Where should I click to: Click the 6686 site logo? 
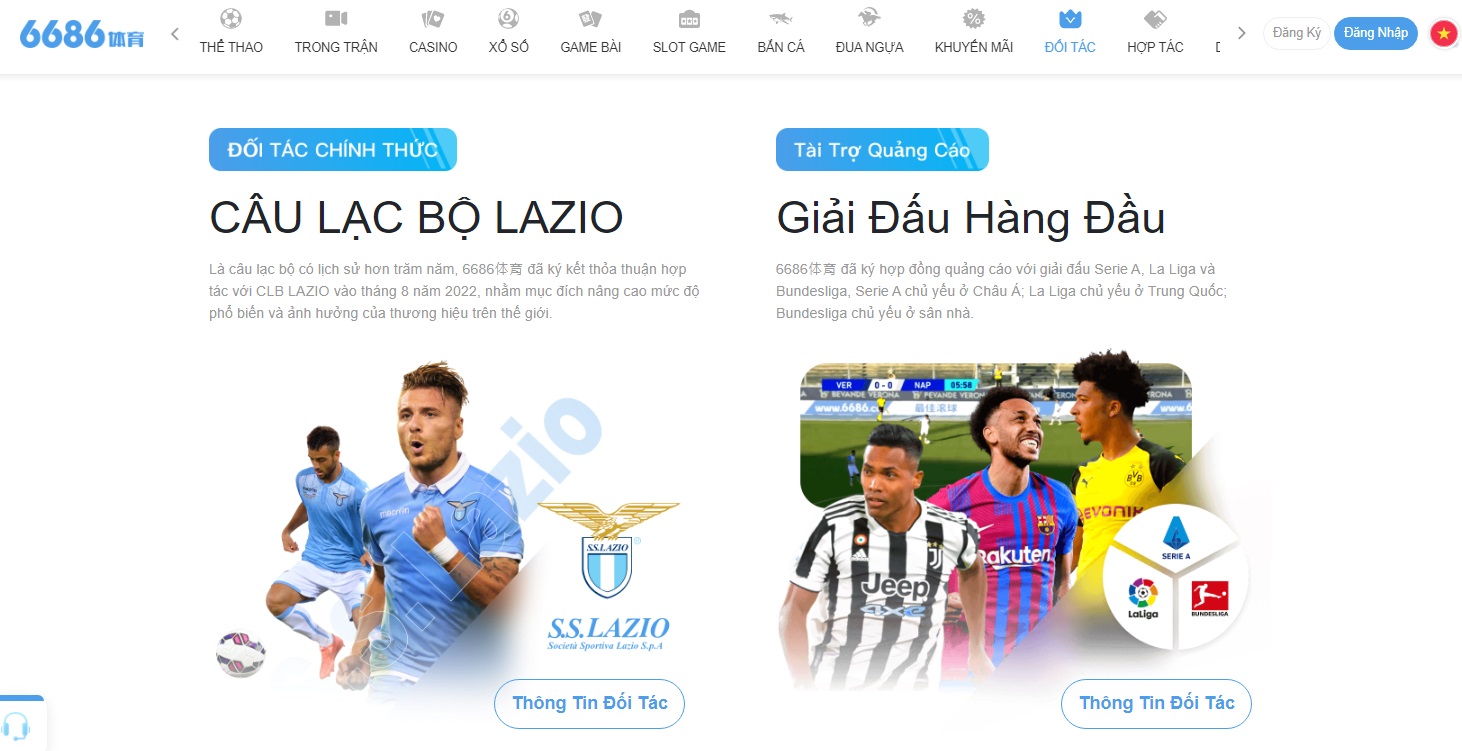pyautogui.click(x=82, y=33)
